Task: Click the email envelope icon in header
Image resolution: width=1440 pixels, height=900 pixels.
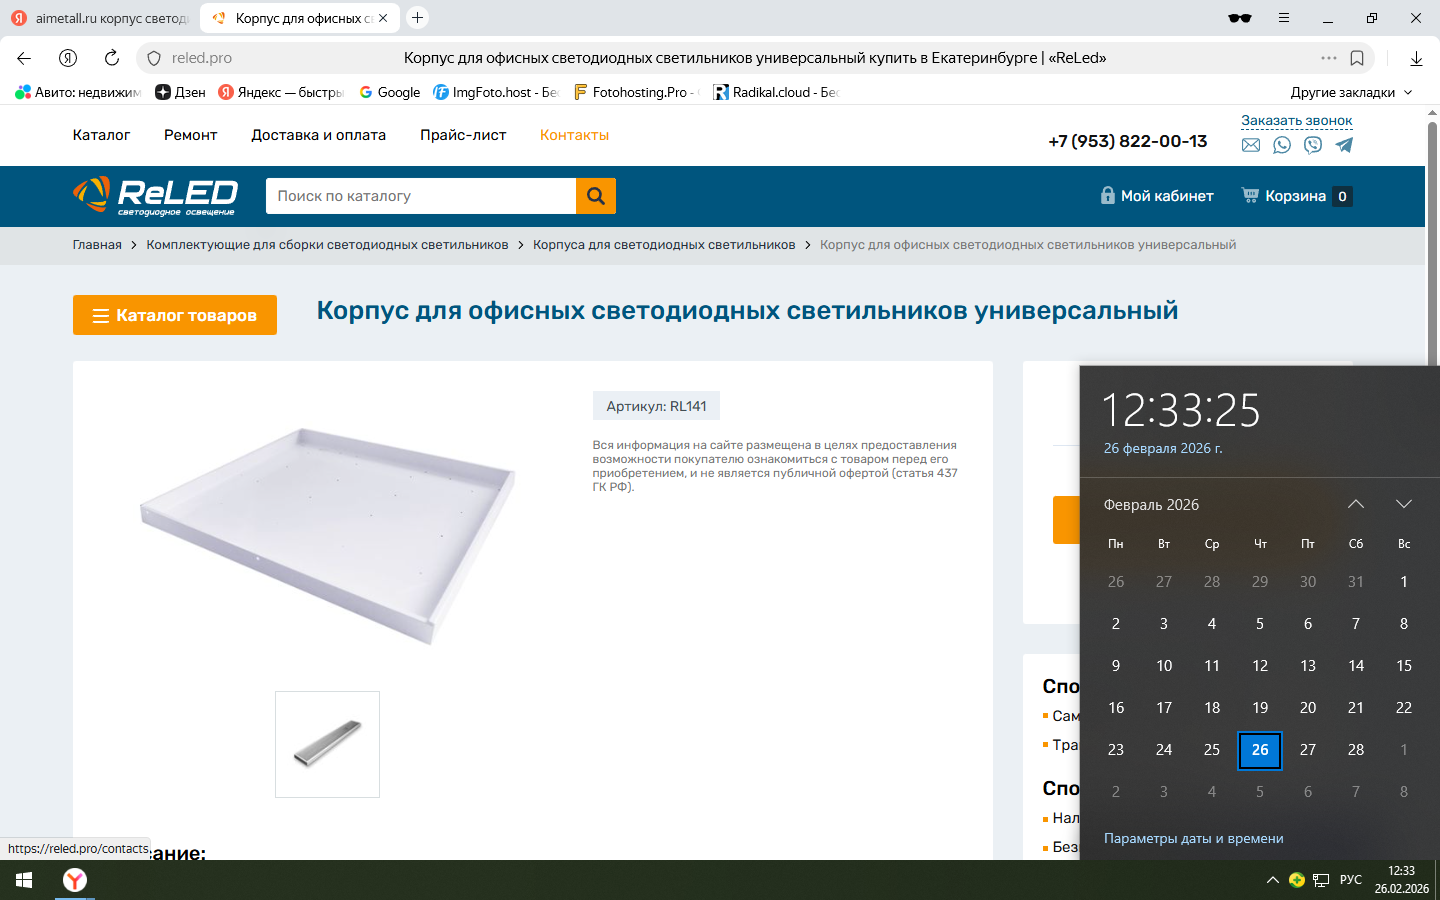Action: click(1251, 145)
